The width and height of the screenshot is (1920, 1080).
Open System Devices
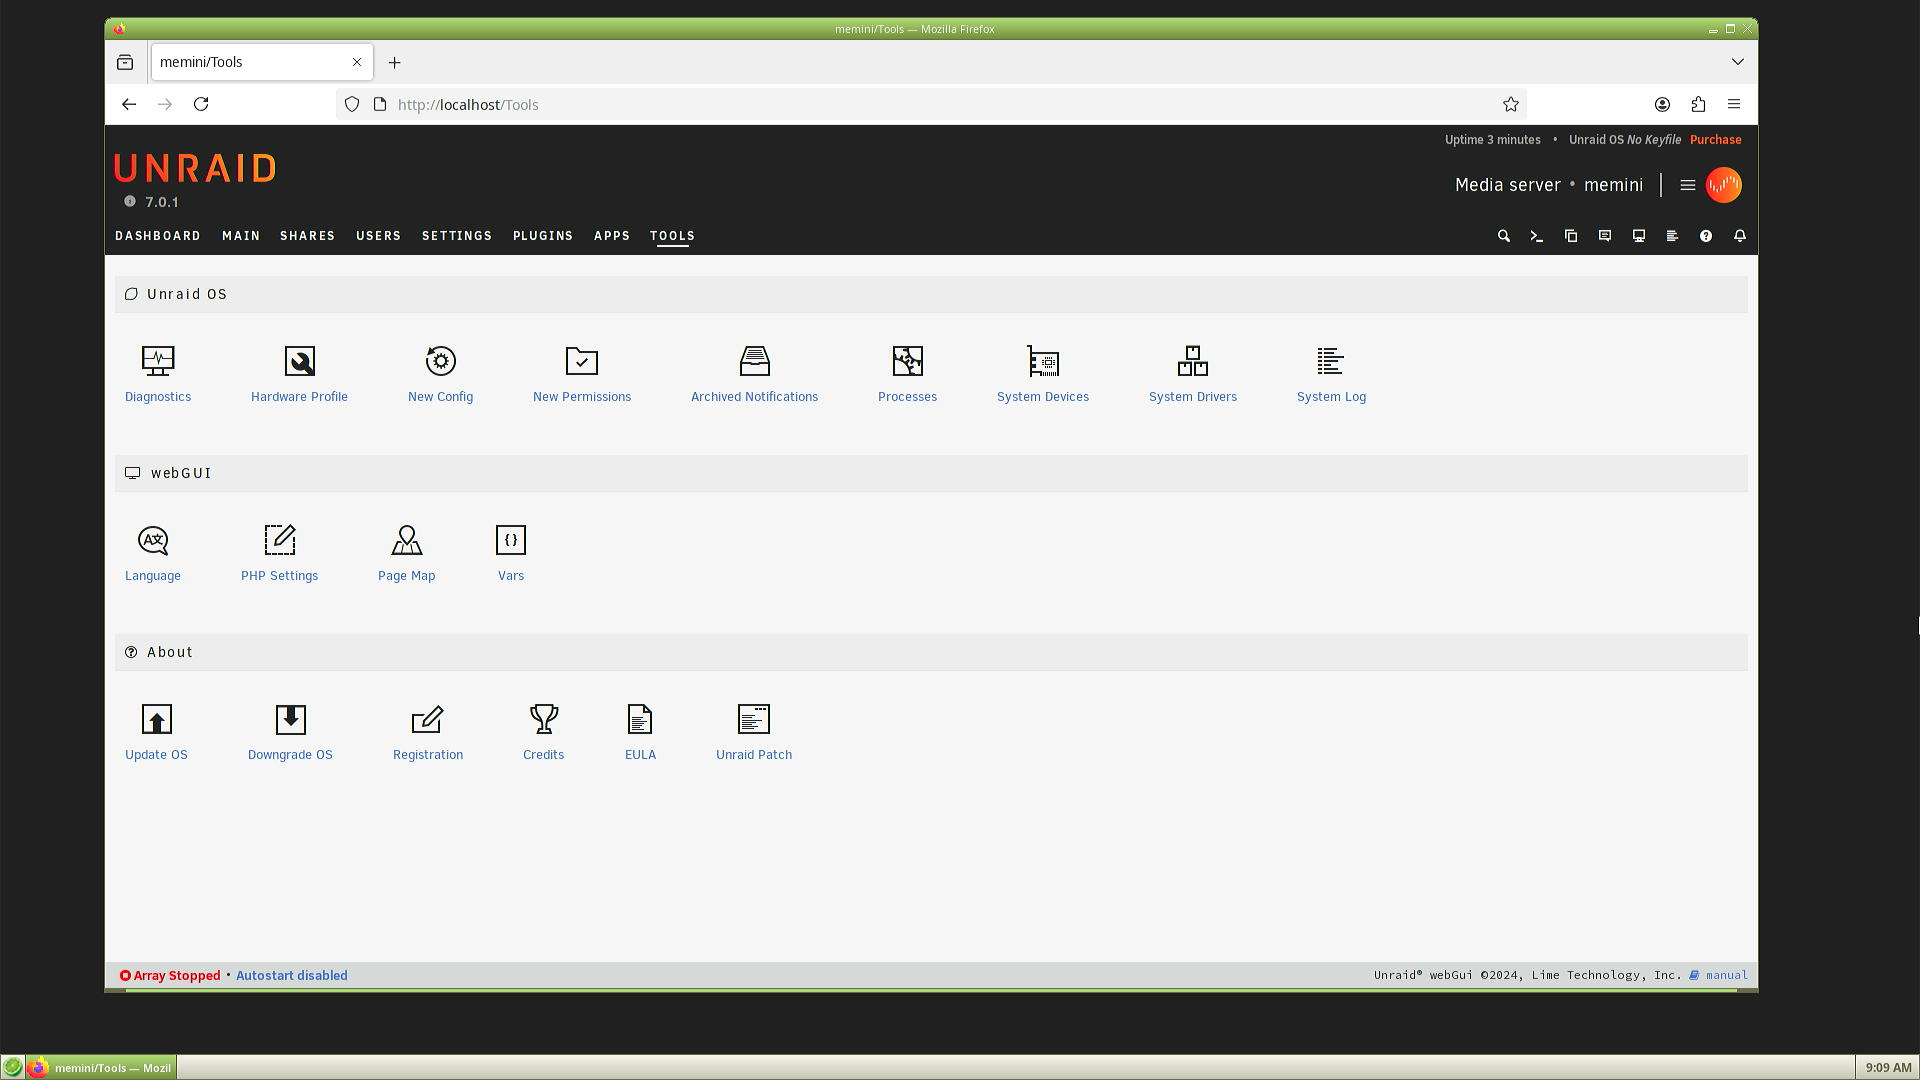pos(1043,374)
